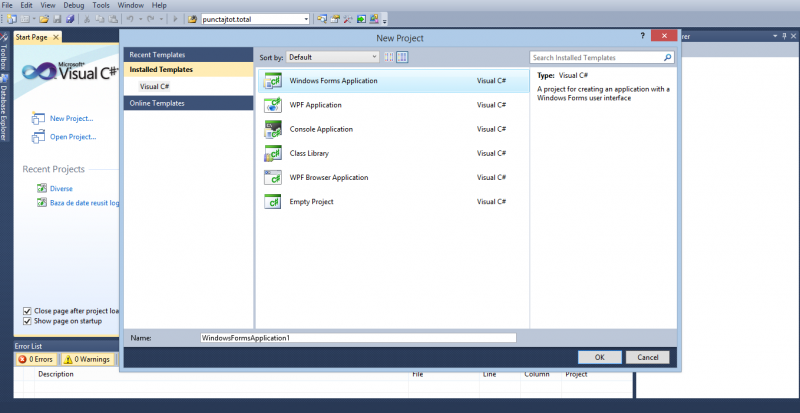The image size is (800, 413).
Task: Select Console Application template
Action: 393,129
